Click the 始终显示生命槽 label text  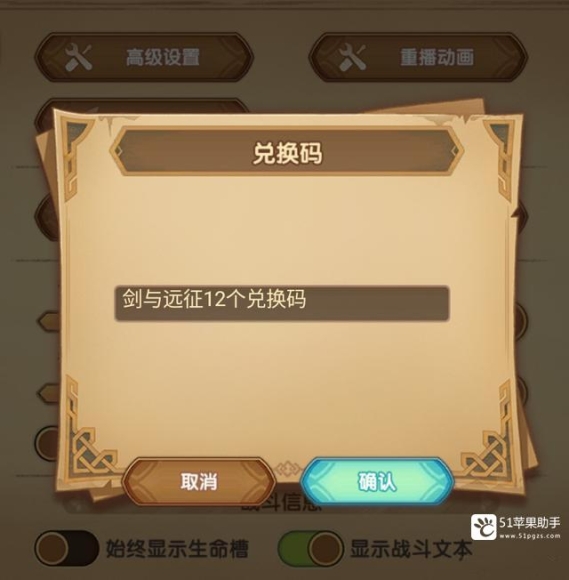coord(177,548)
